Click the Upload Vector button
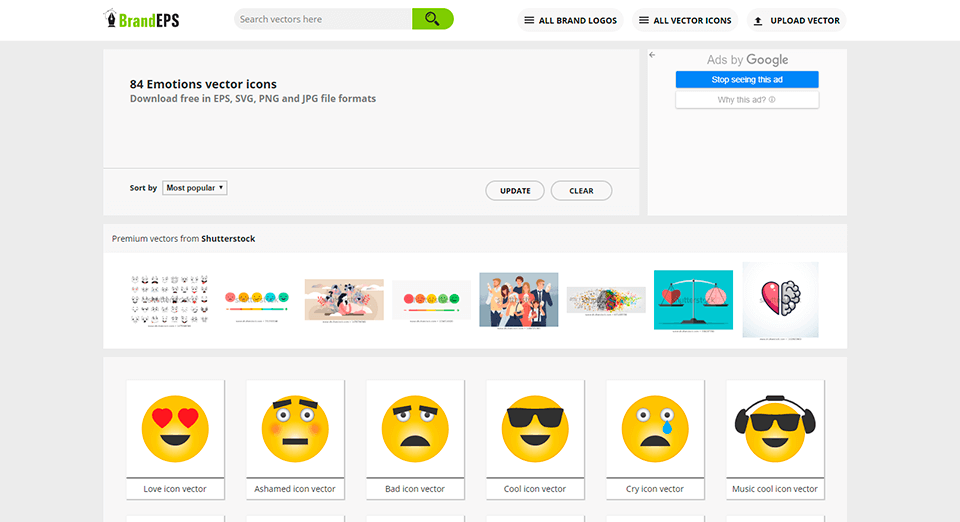 (796, 20)
